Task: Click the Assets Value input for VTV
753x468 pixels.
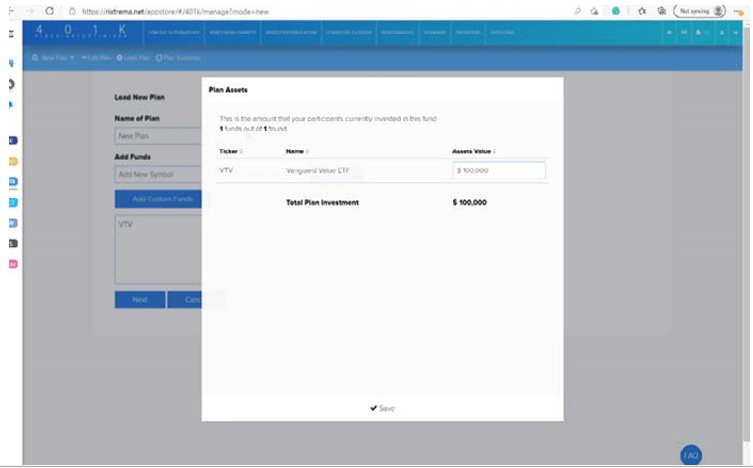Action: point(499,171)
